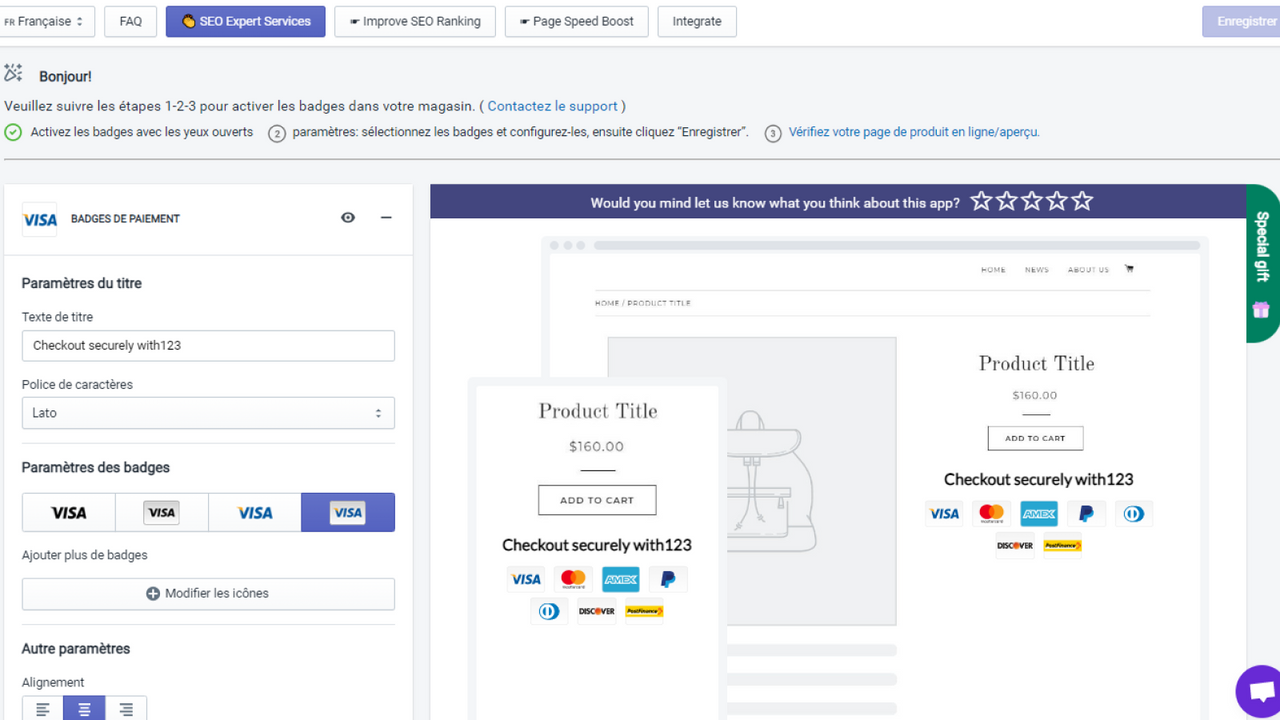Select the grey card Visa badge style
This screenshot has height=720, width=1280.
(x=162, y=512)
